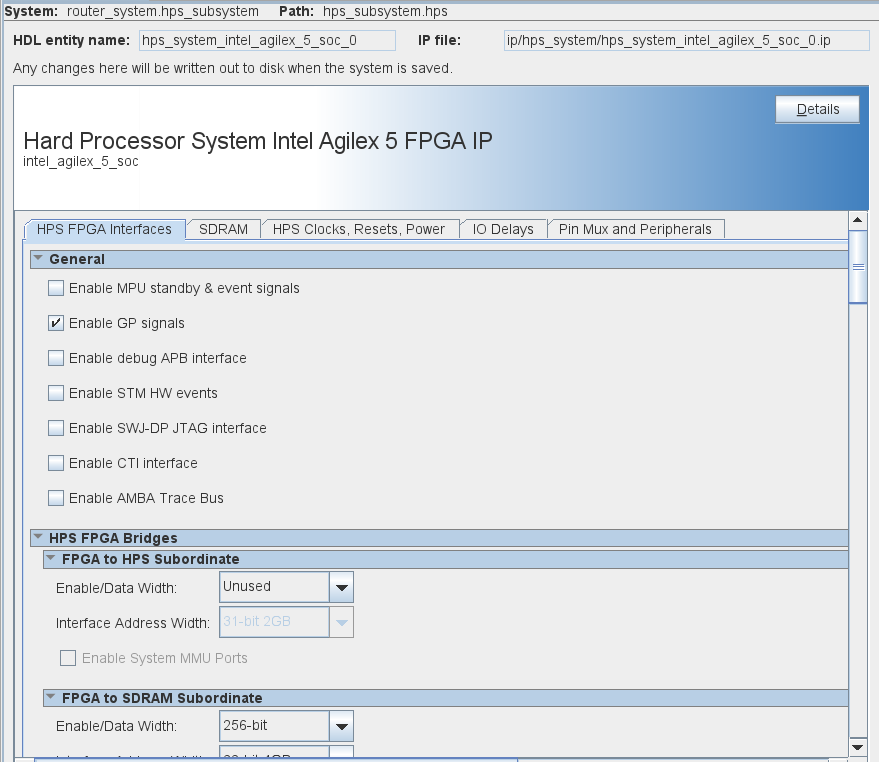Select the IO Delays tab
Viewport: 879px width, 762px height.
point(503,229)
